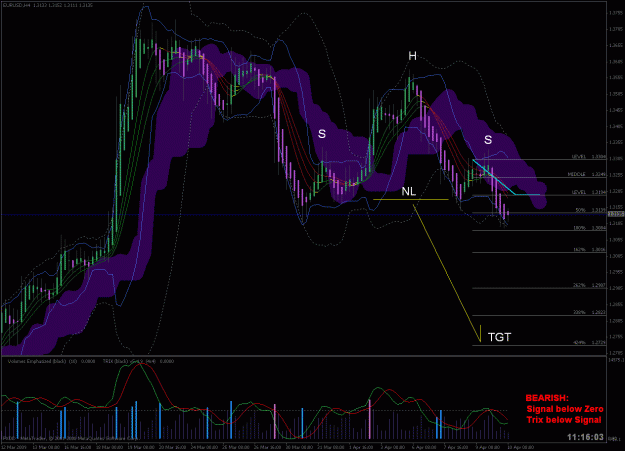Click the right shoulder 'S' label
This screenshot has height=451, width=625.
click(488, 140)
